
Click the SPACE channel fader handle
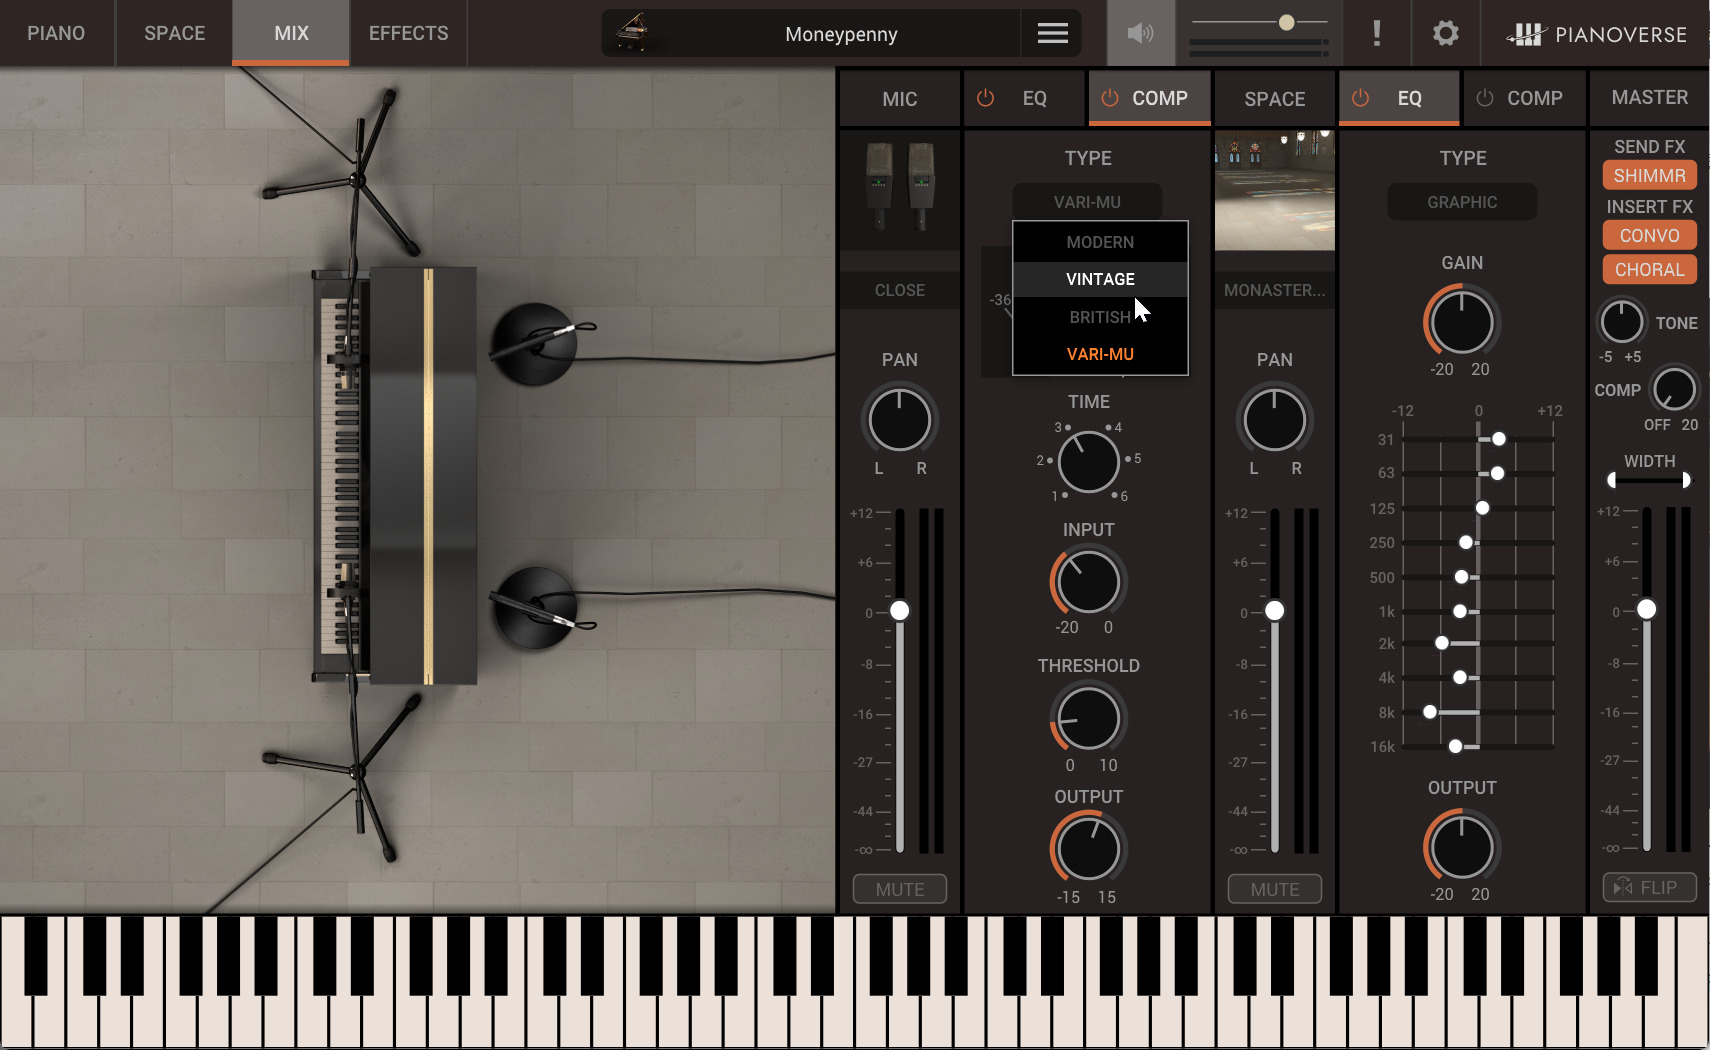[x=1274, y=610]
